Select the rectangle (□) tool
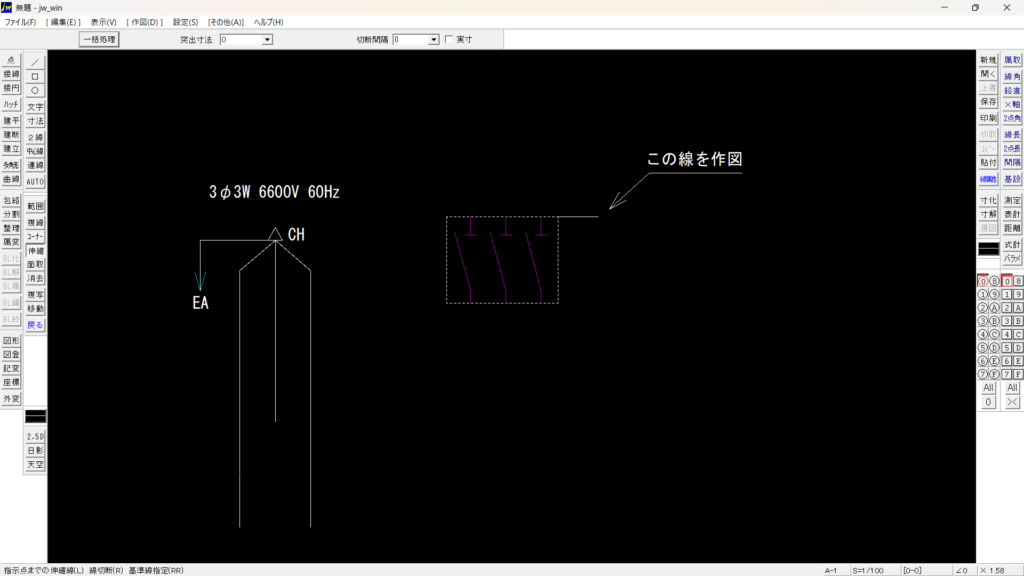 35,76
